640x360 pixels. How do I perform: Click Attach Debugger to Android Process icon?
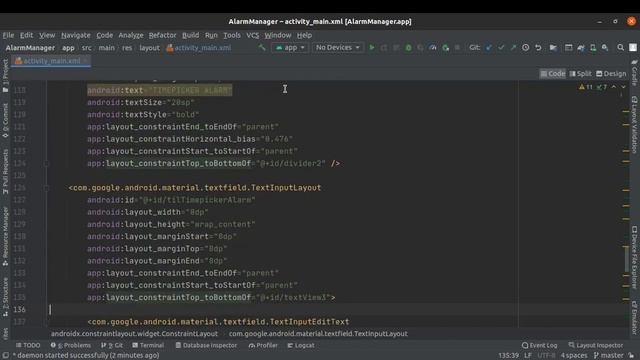445,48
